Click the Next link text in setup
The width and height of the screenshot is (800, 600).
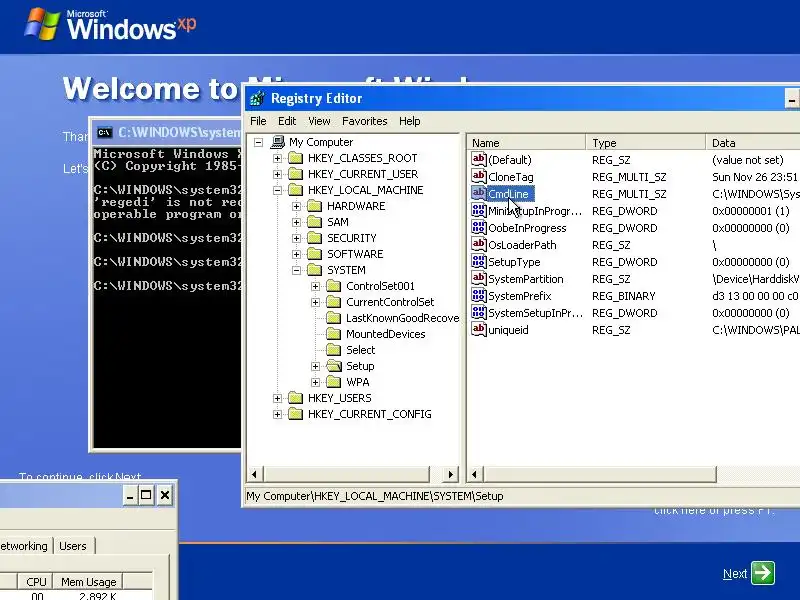click(735, 573)
